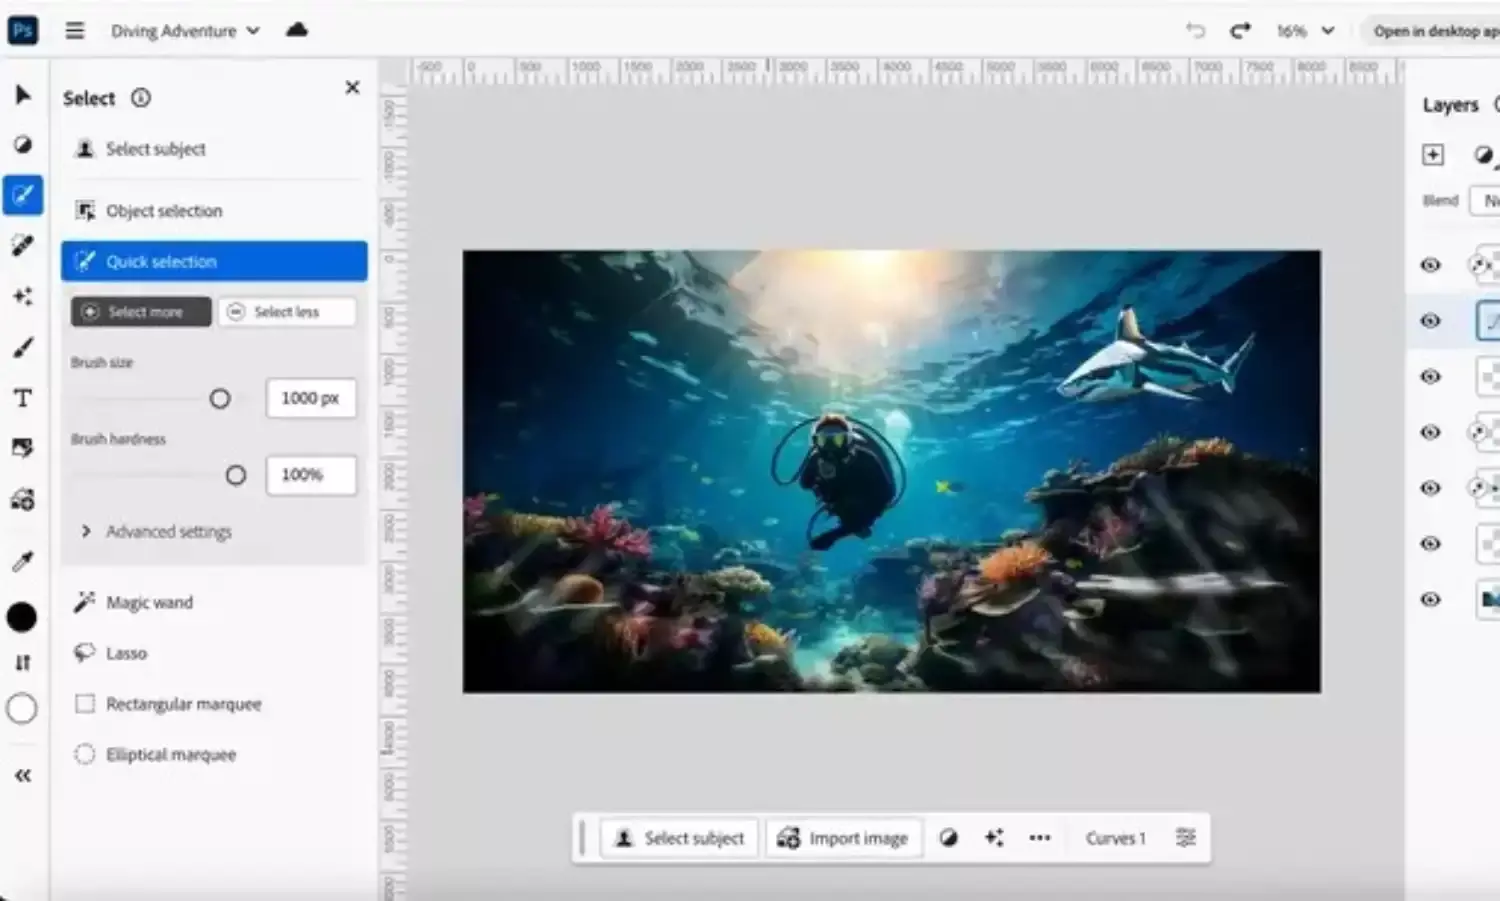This screenshot has height=901, width=1500.
Task: Toggle visibility of fifth layer from top
Action: pos(1431,488)
